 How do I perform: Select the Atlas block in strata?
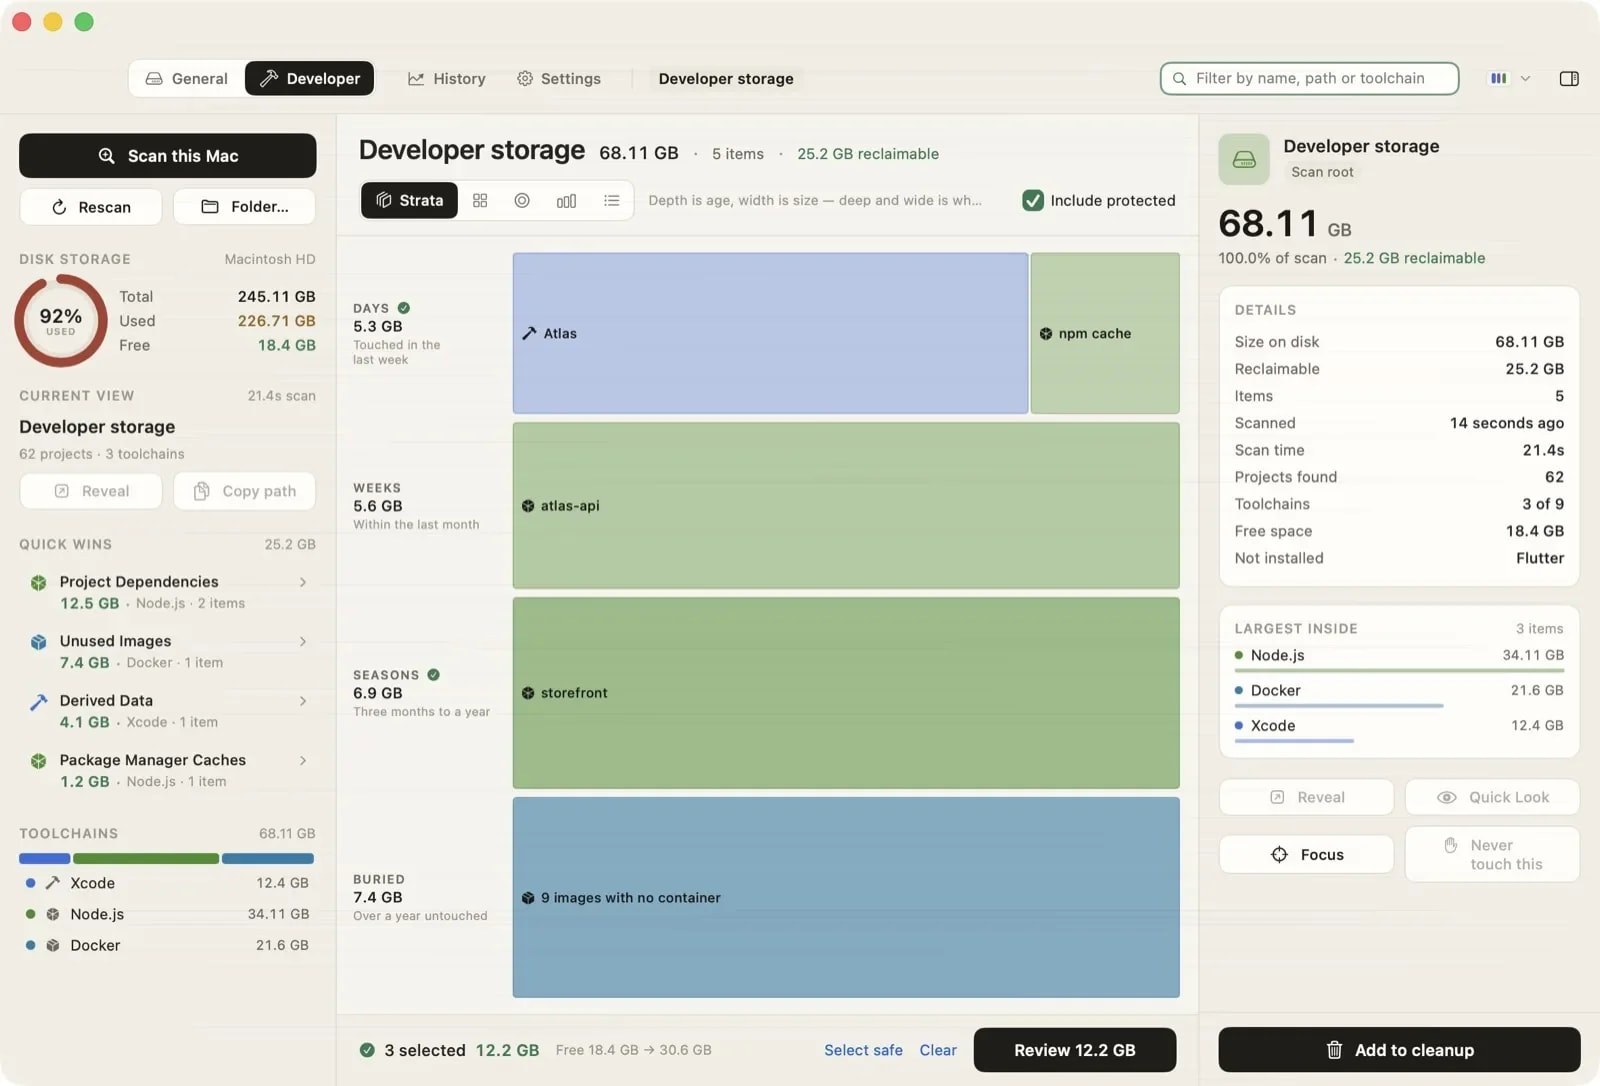(770, 333)
